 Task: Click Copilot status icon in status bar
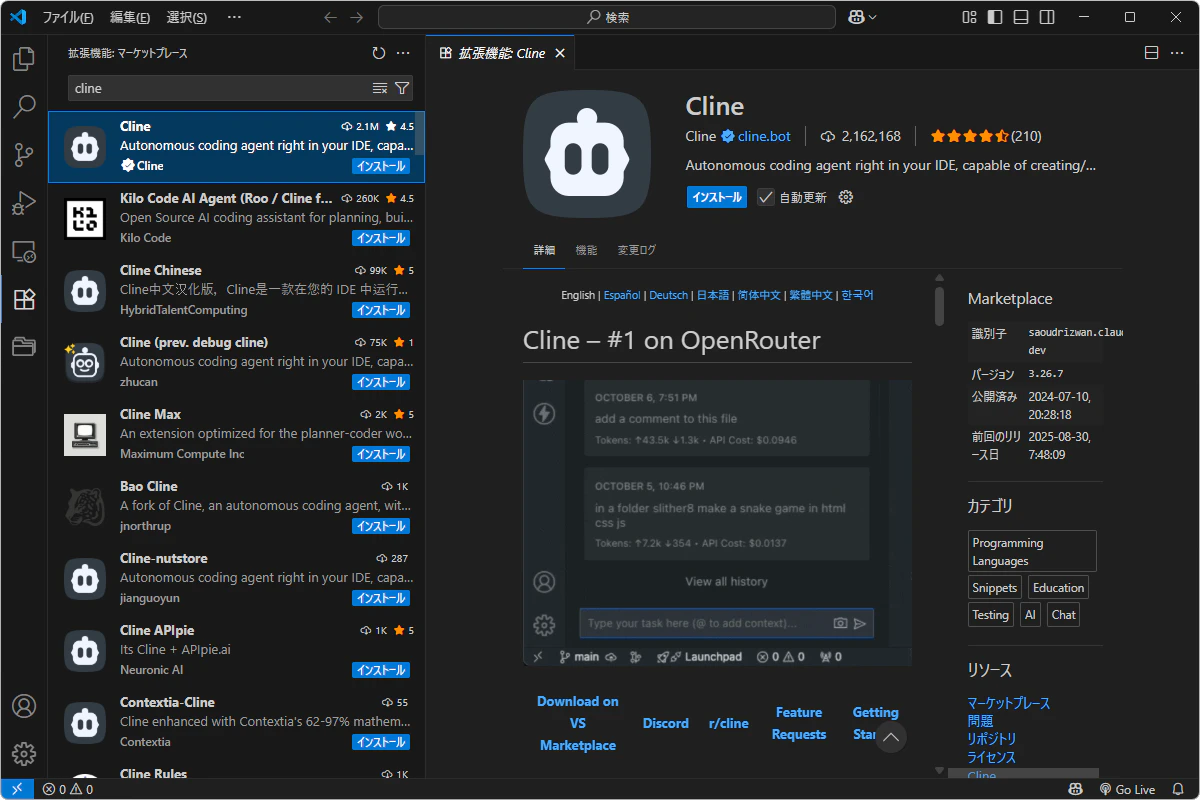(1075, 789)
